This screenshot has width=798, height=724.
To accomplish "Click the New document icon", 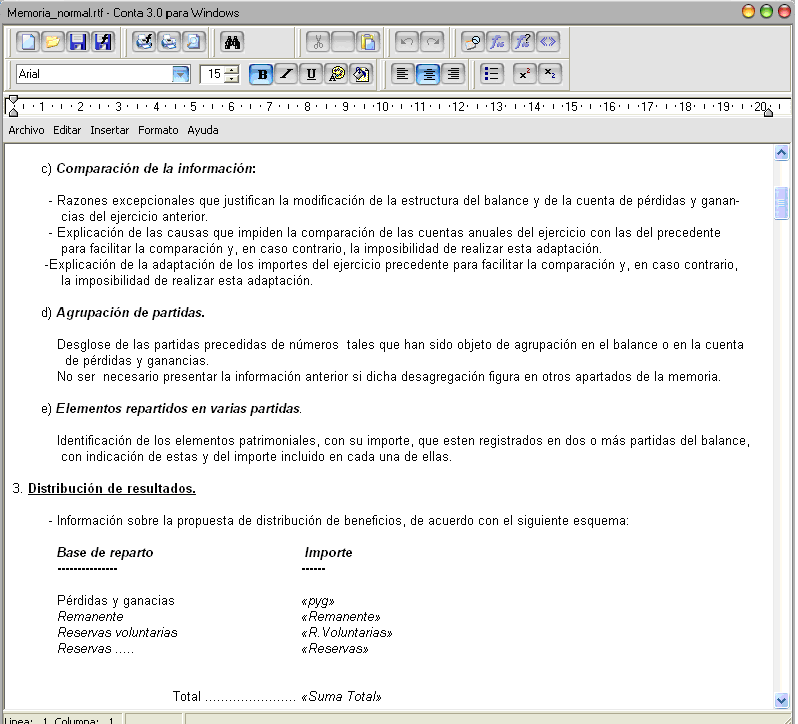I will 28,42.
